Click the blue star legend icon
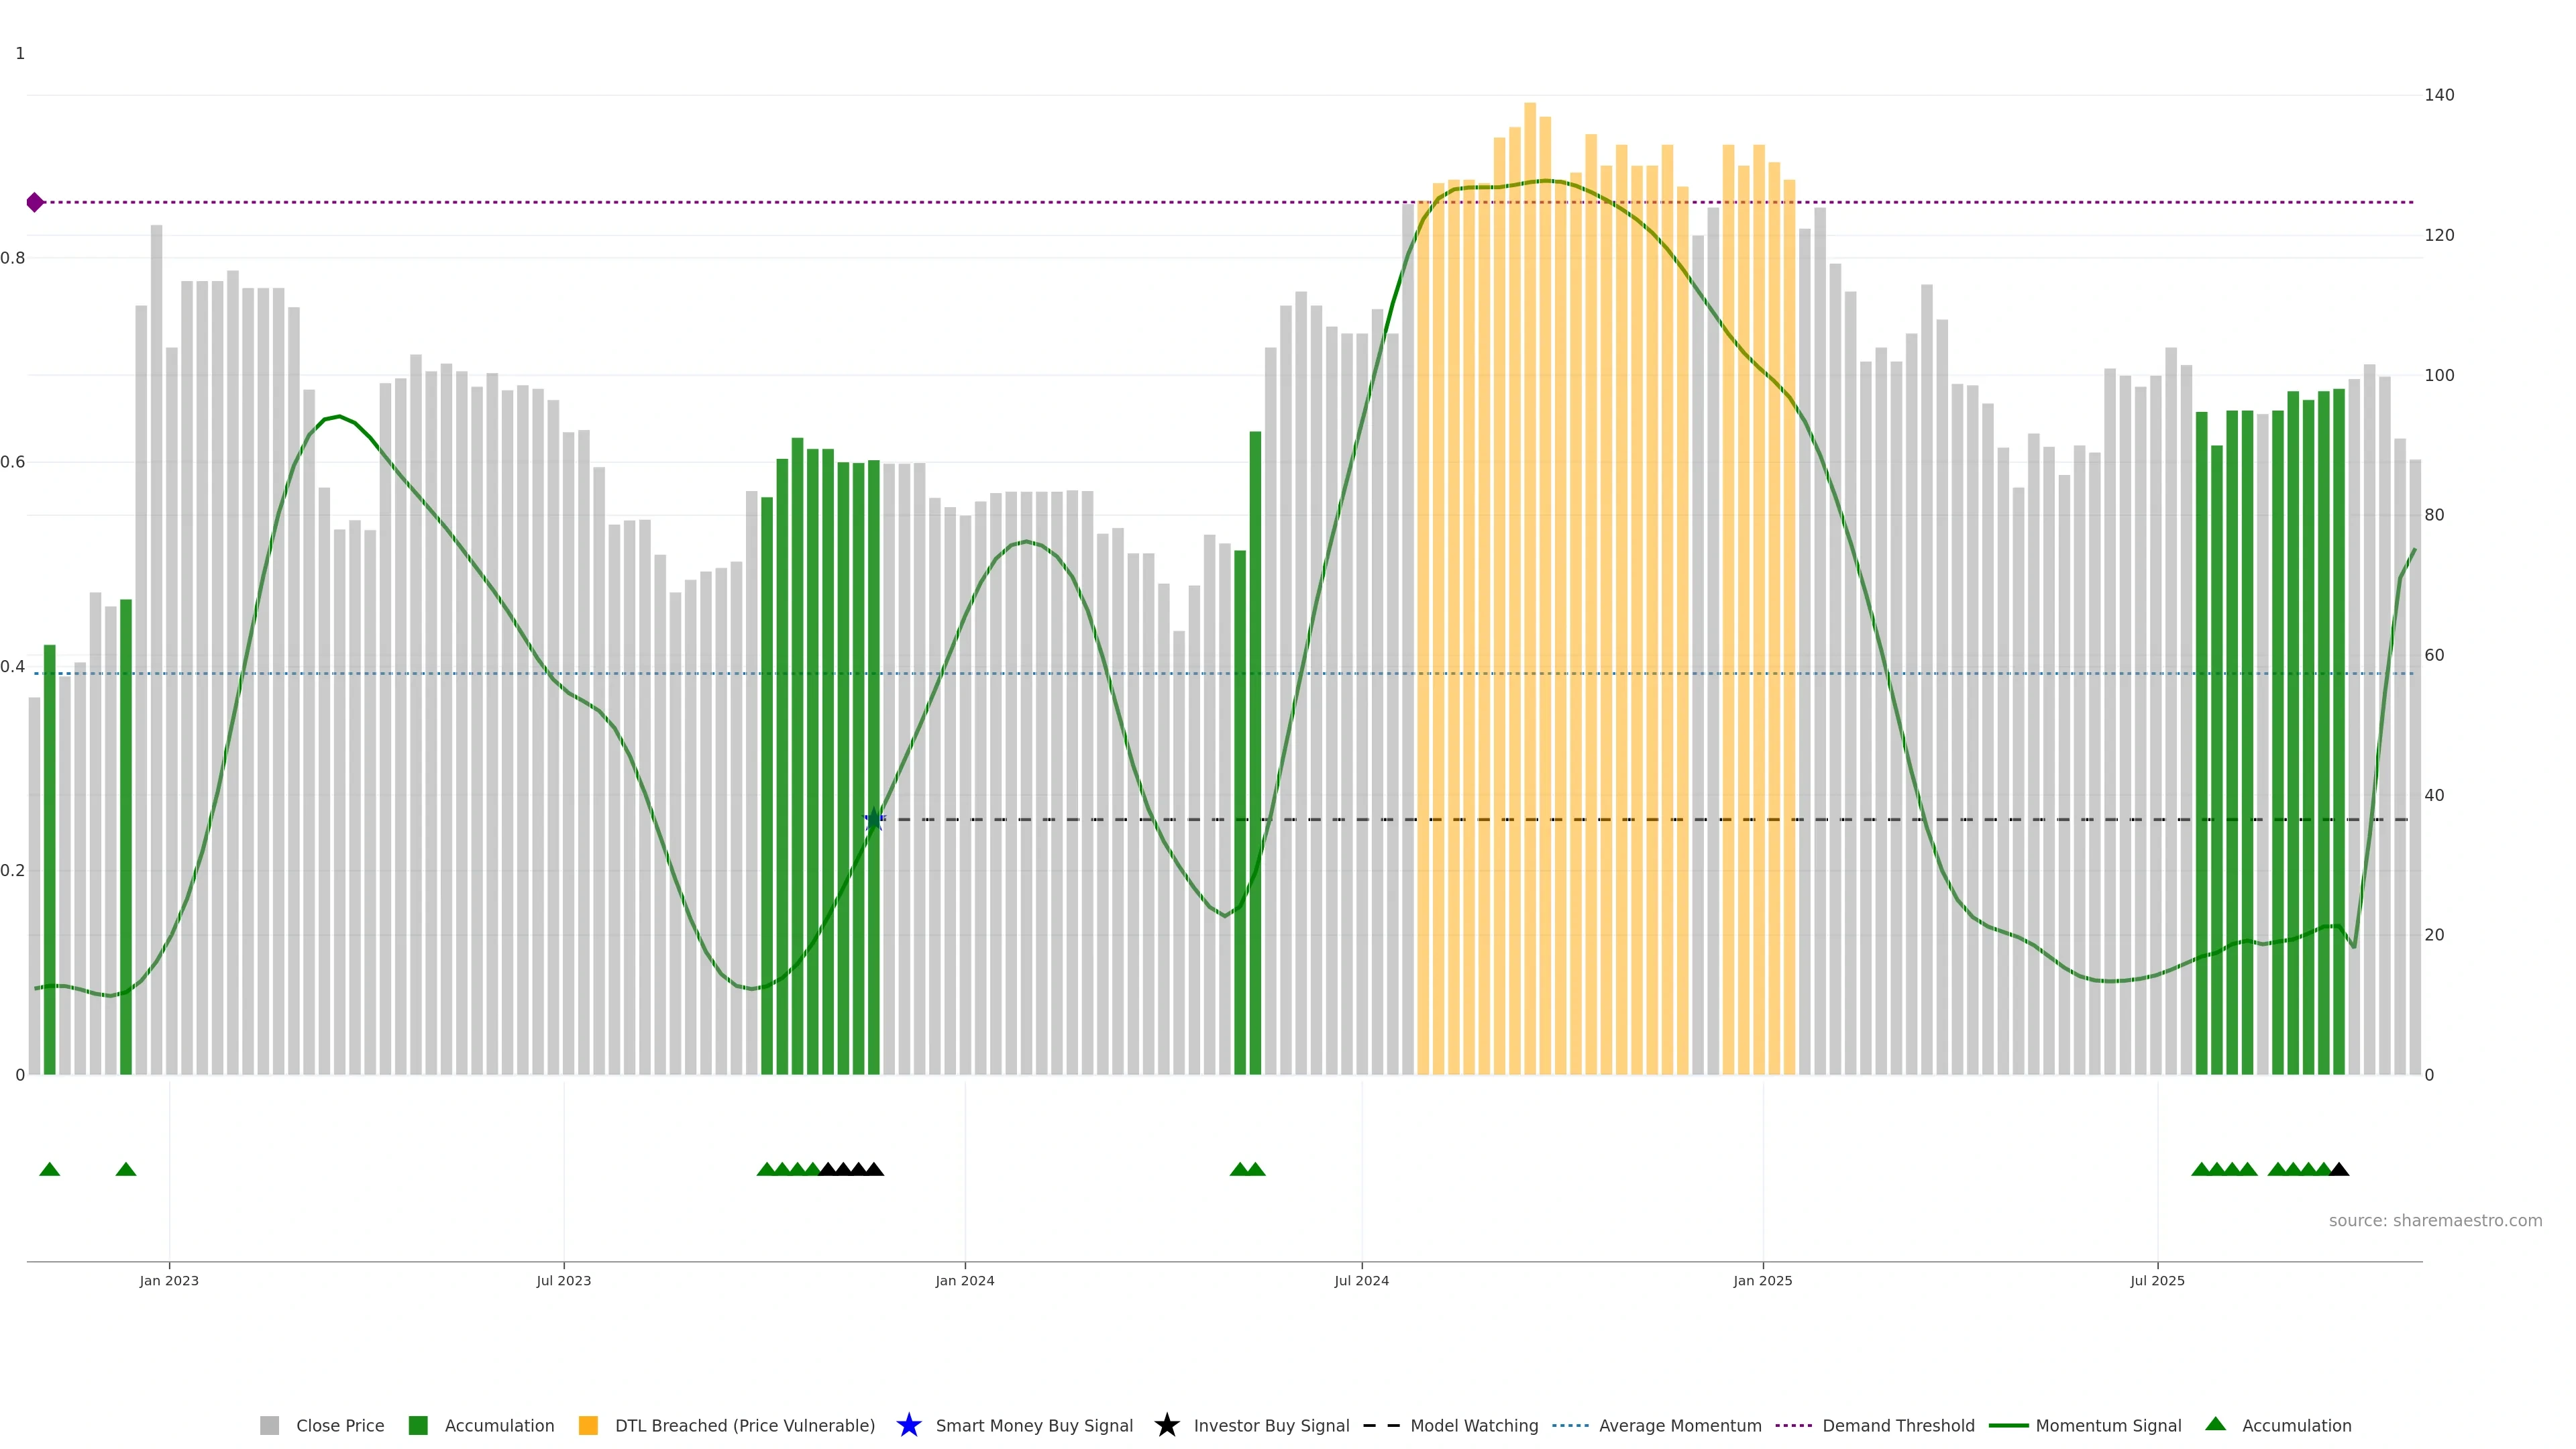The image size is (2576, 1449). coord(908,1425)
